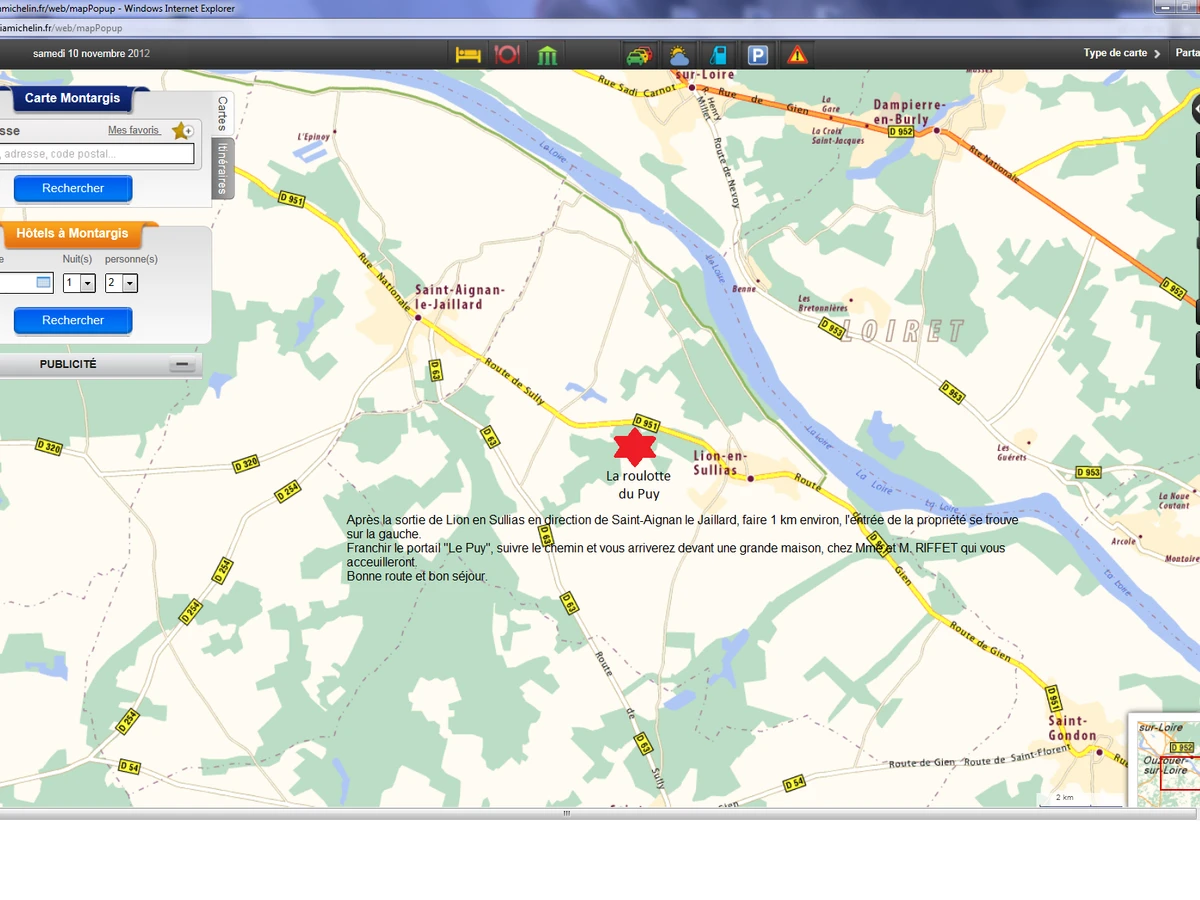1200x900 pixels.
Task: Expand the Type de carte menu
Action: (1122, 53)
